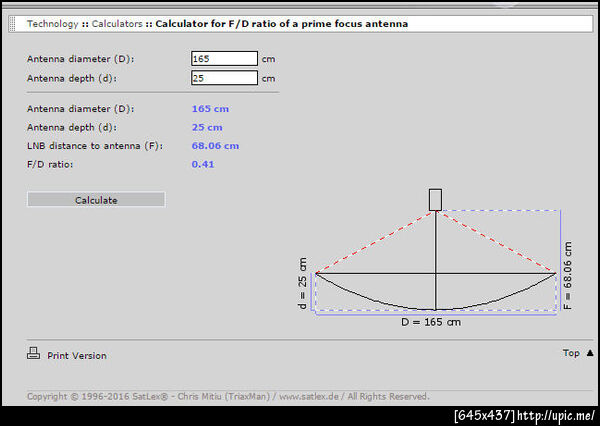Open the Calculators breadcrumb link
The image size is (600, 426).
117,24
